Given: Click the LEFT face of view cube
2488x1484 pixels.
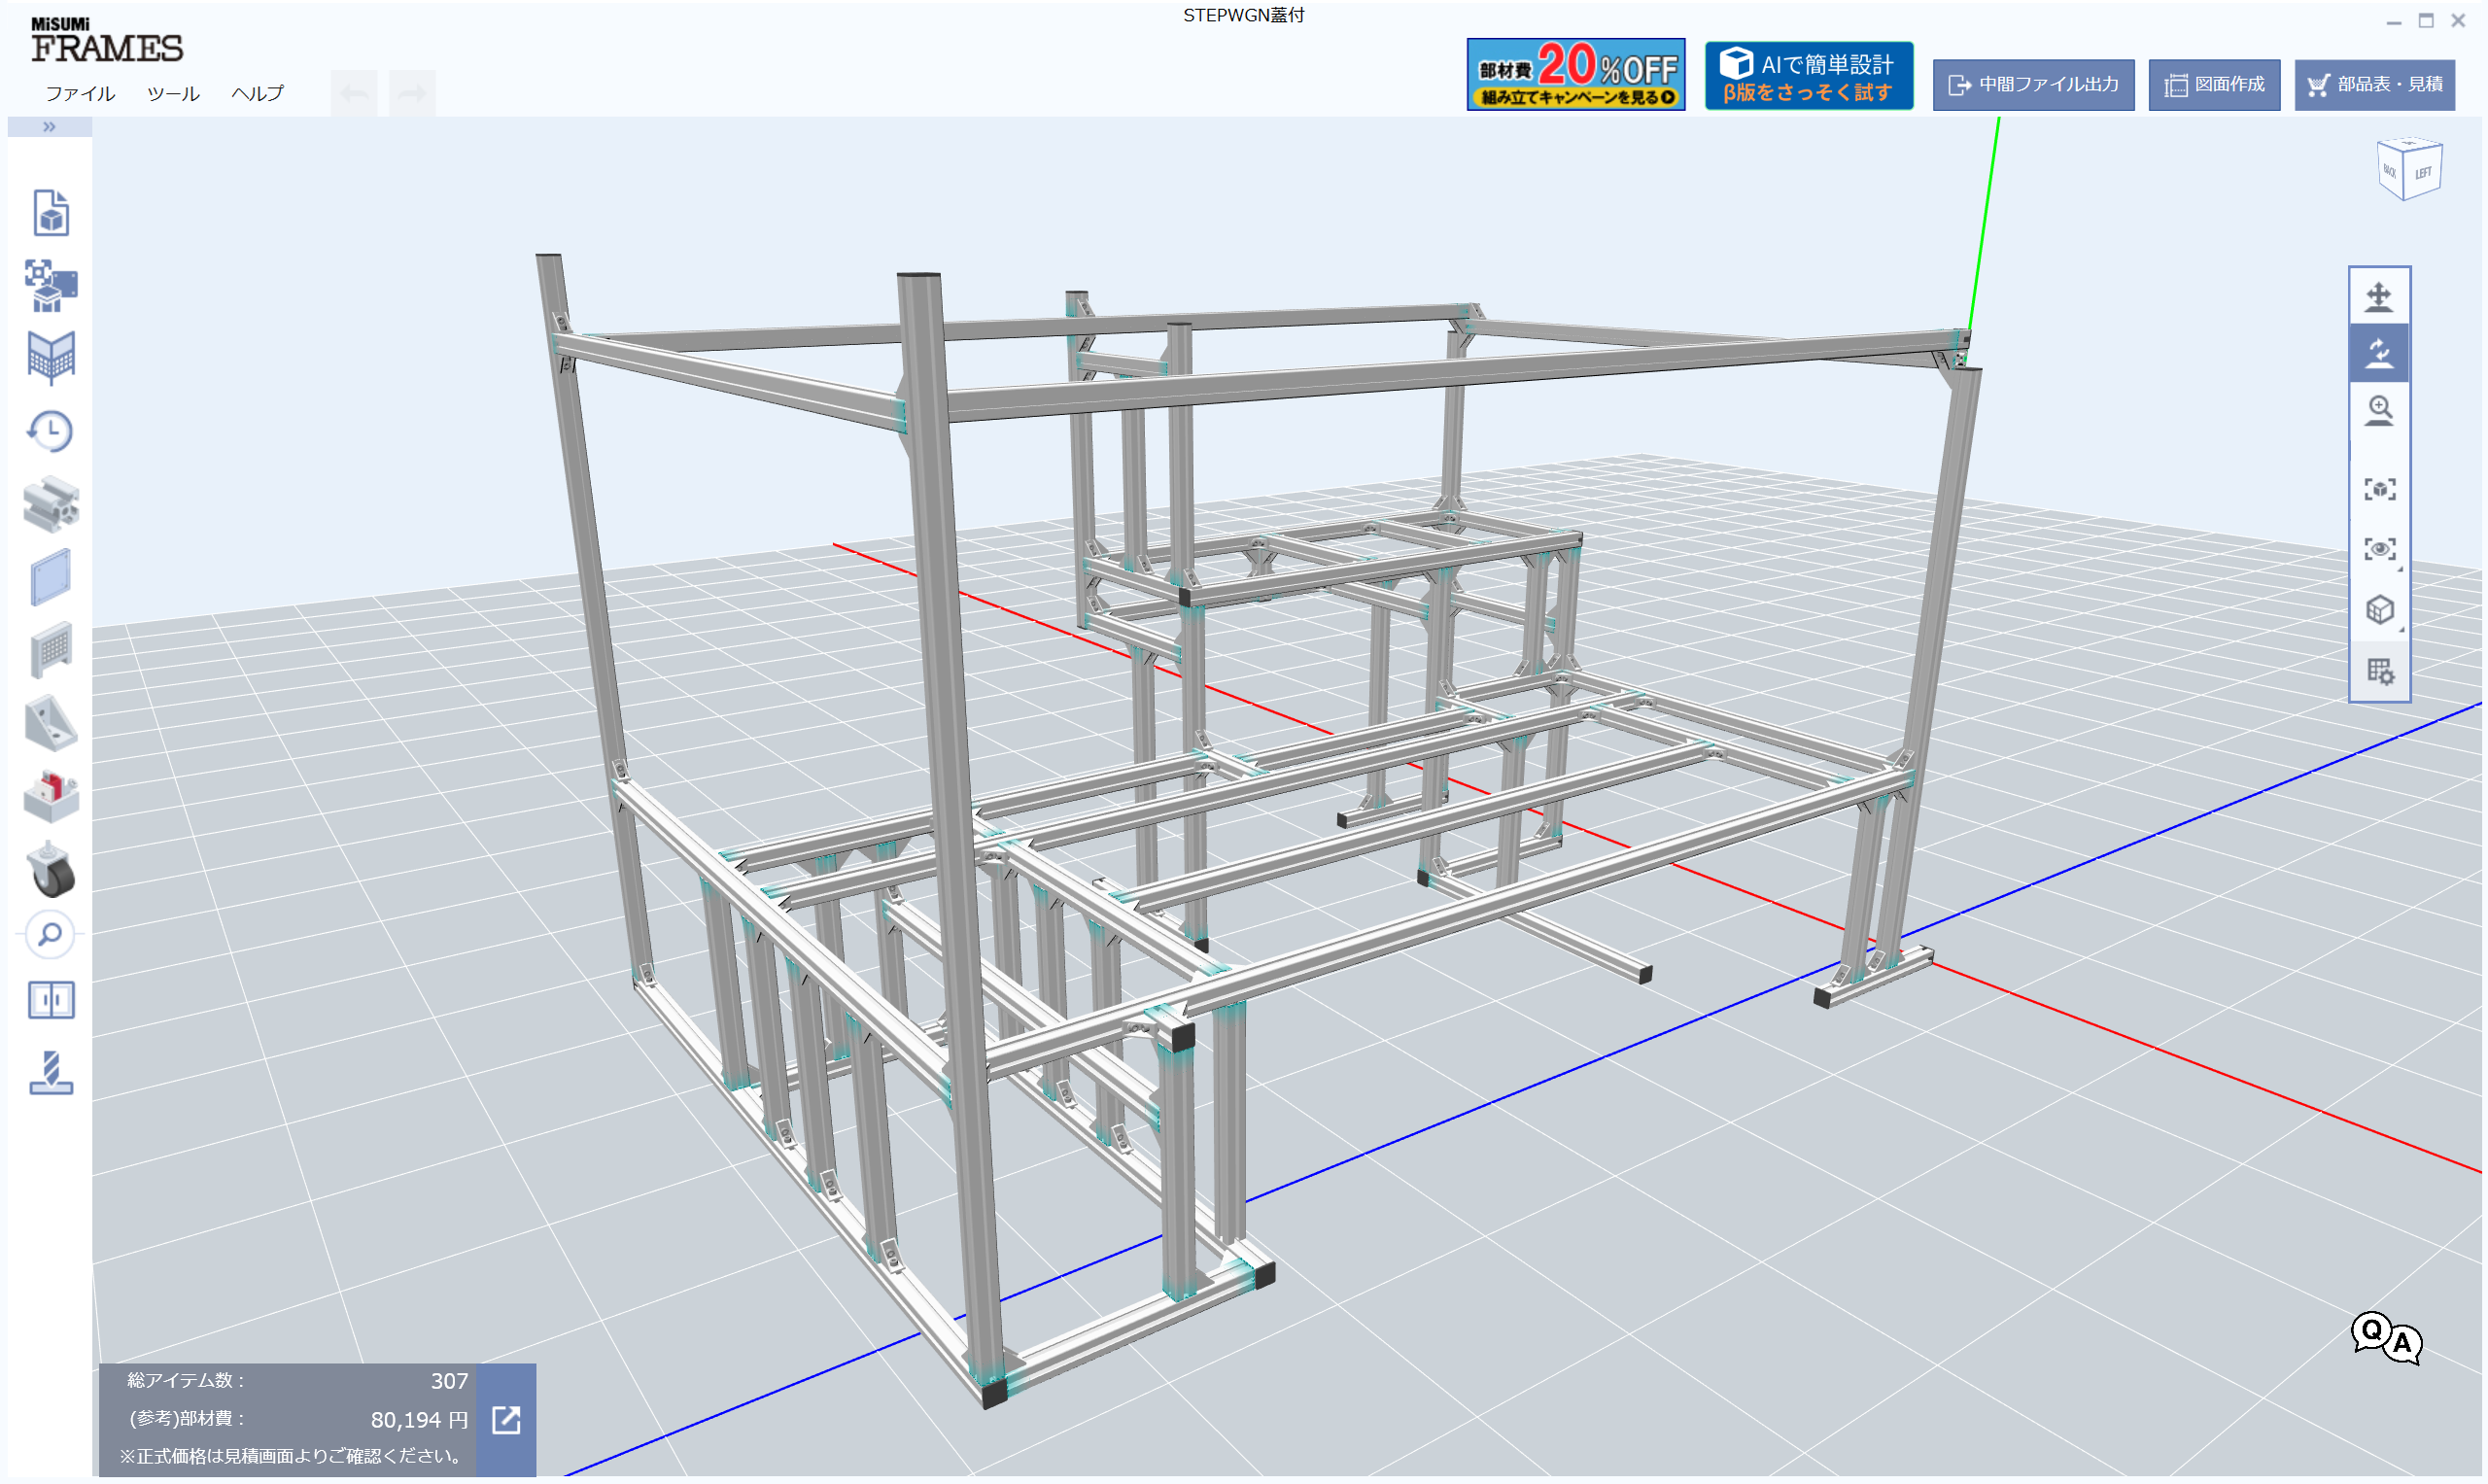Looking at the screenshot, I should point(2424,173).
